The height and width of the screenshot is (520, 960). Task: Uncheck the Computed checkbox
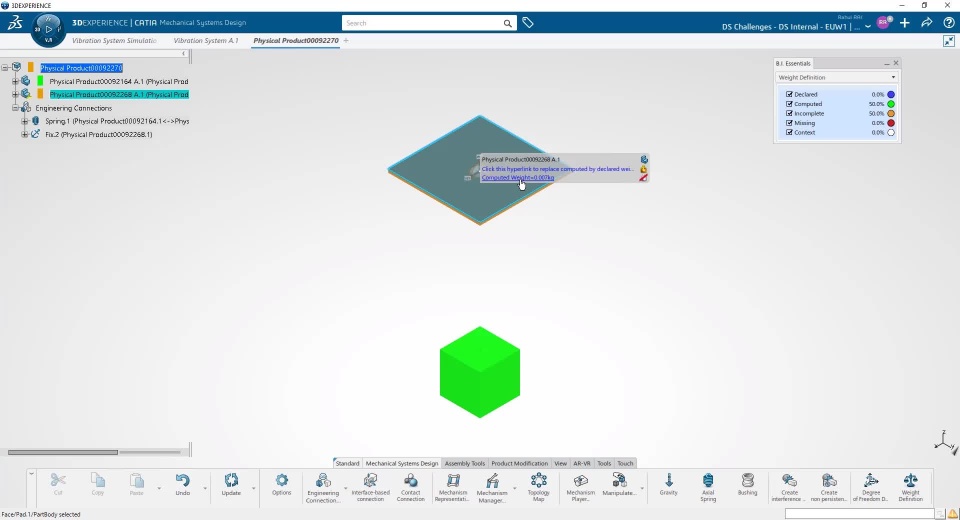click(789, 104)
